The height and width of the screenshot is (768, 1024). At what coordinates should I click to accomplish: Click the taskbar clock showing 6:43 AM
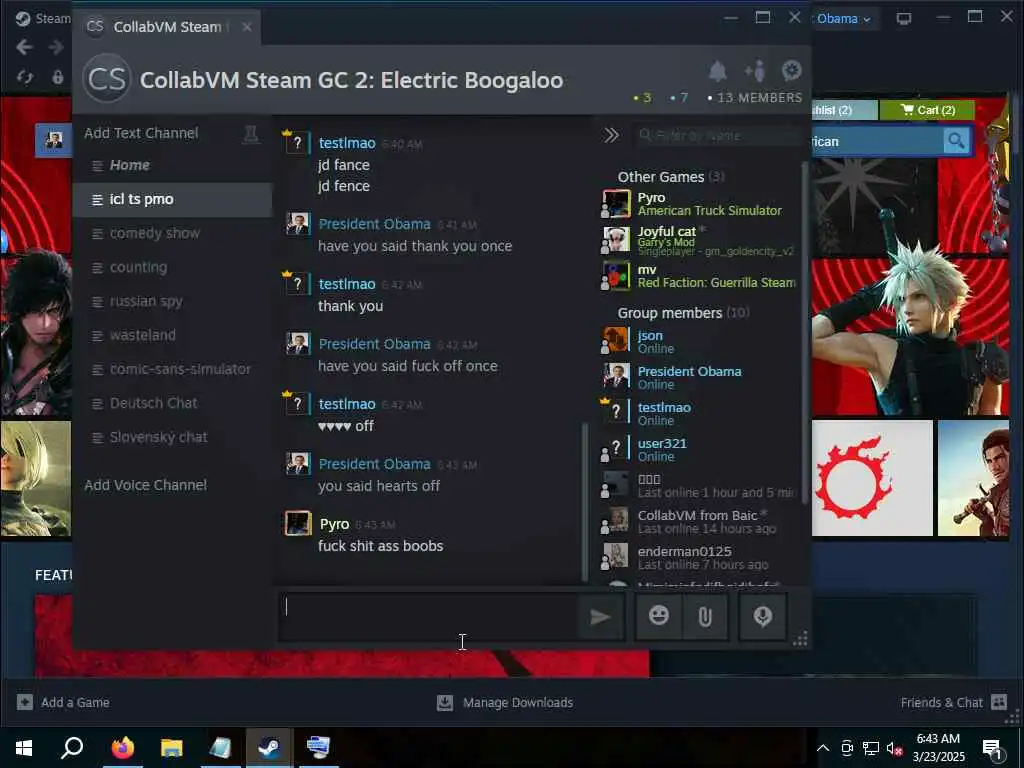point(938,748)
